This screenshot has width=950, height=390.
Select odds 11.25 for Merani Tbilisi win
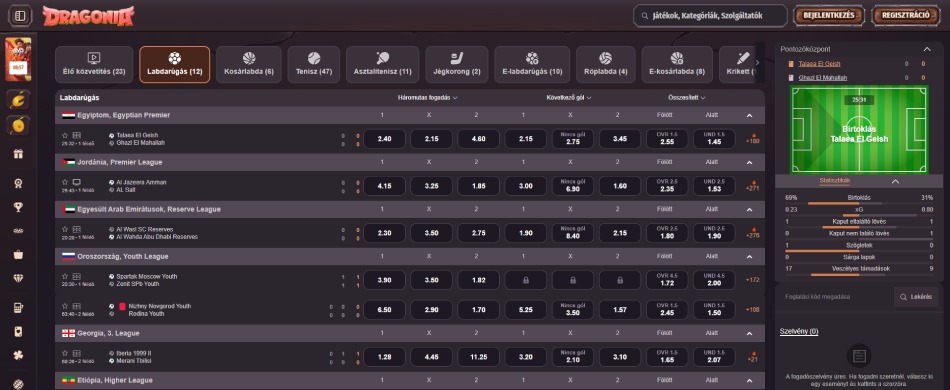tap(479, 357)
